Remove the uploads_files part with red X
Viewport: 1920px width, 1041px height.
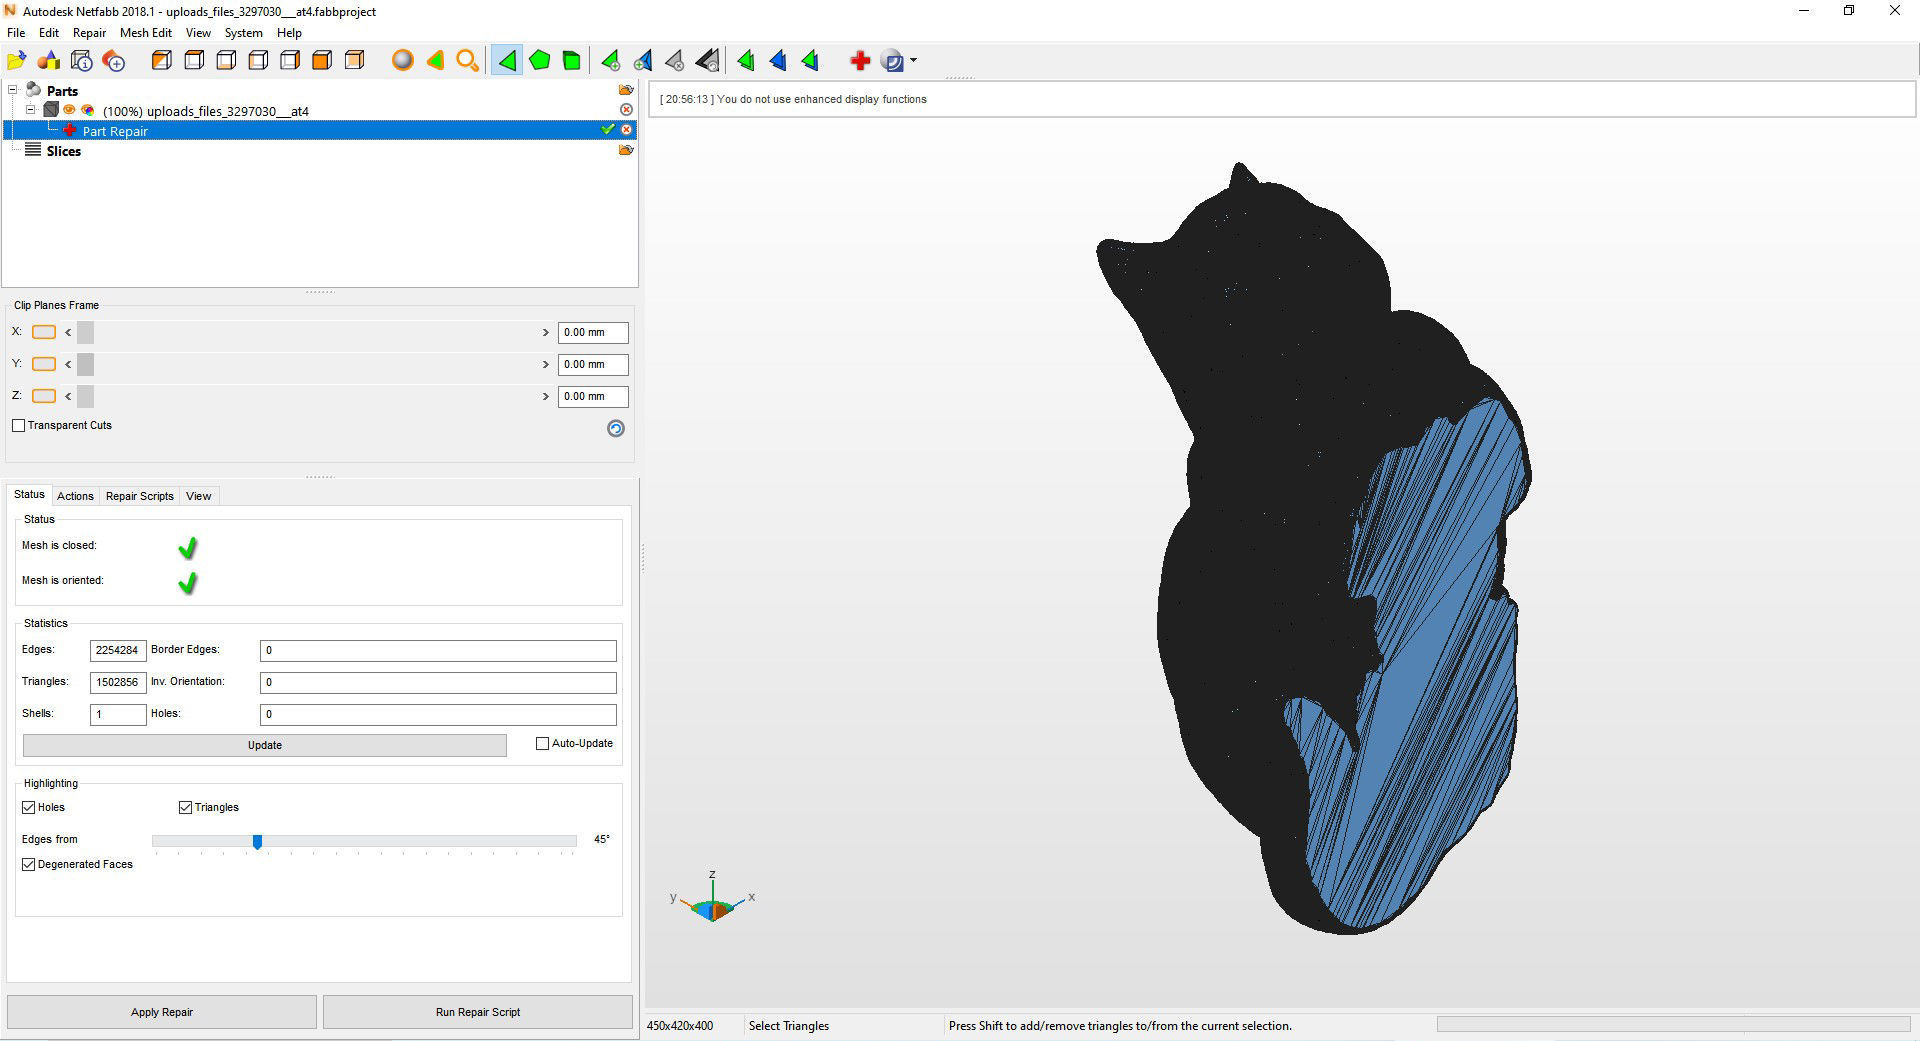(x=626, y=110)
